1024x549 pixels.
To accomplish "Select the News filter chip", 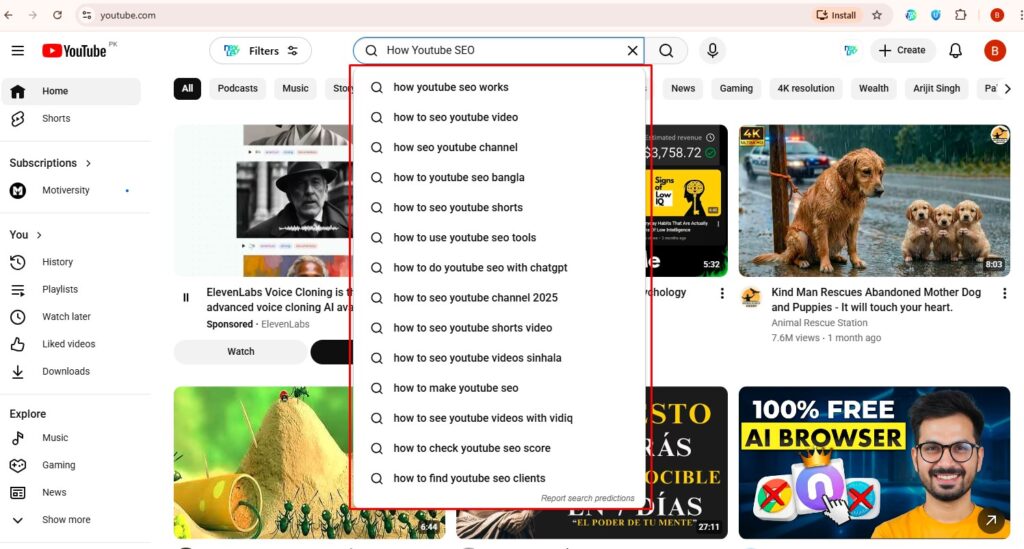I will pos(683,88).
